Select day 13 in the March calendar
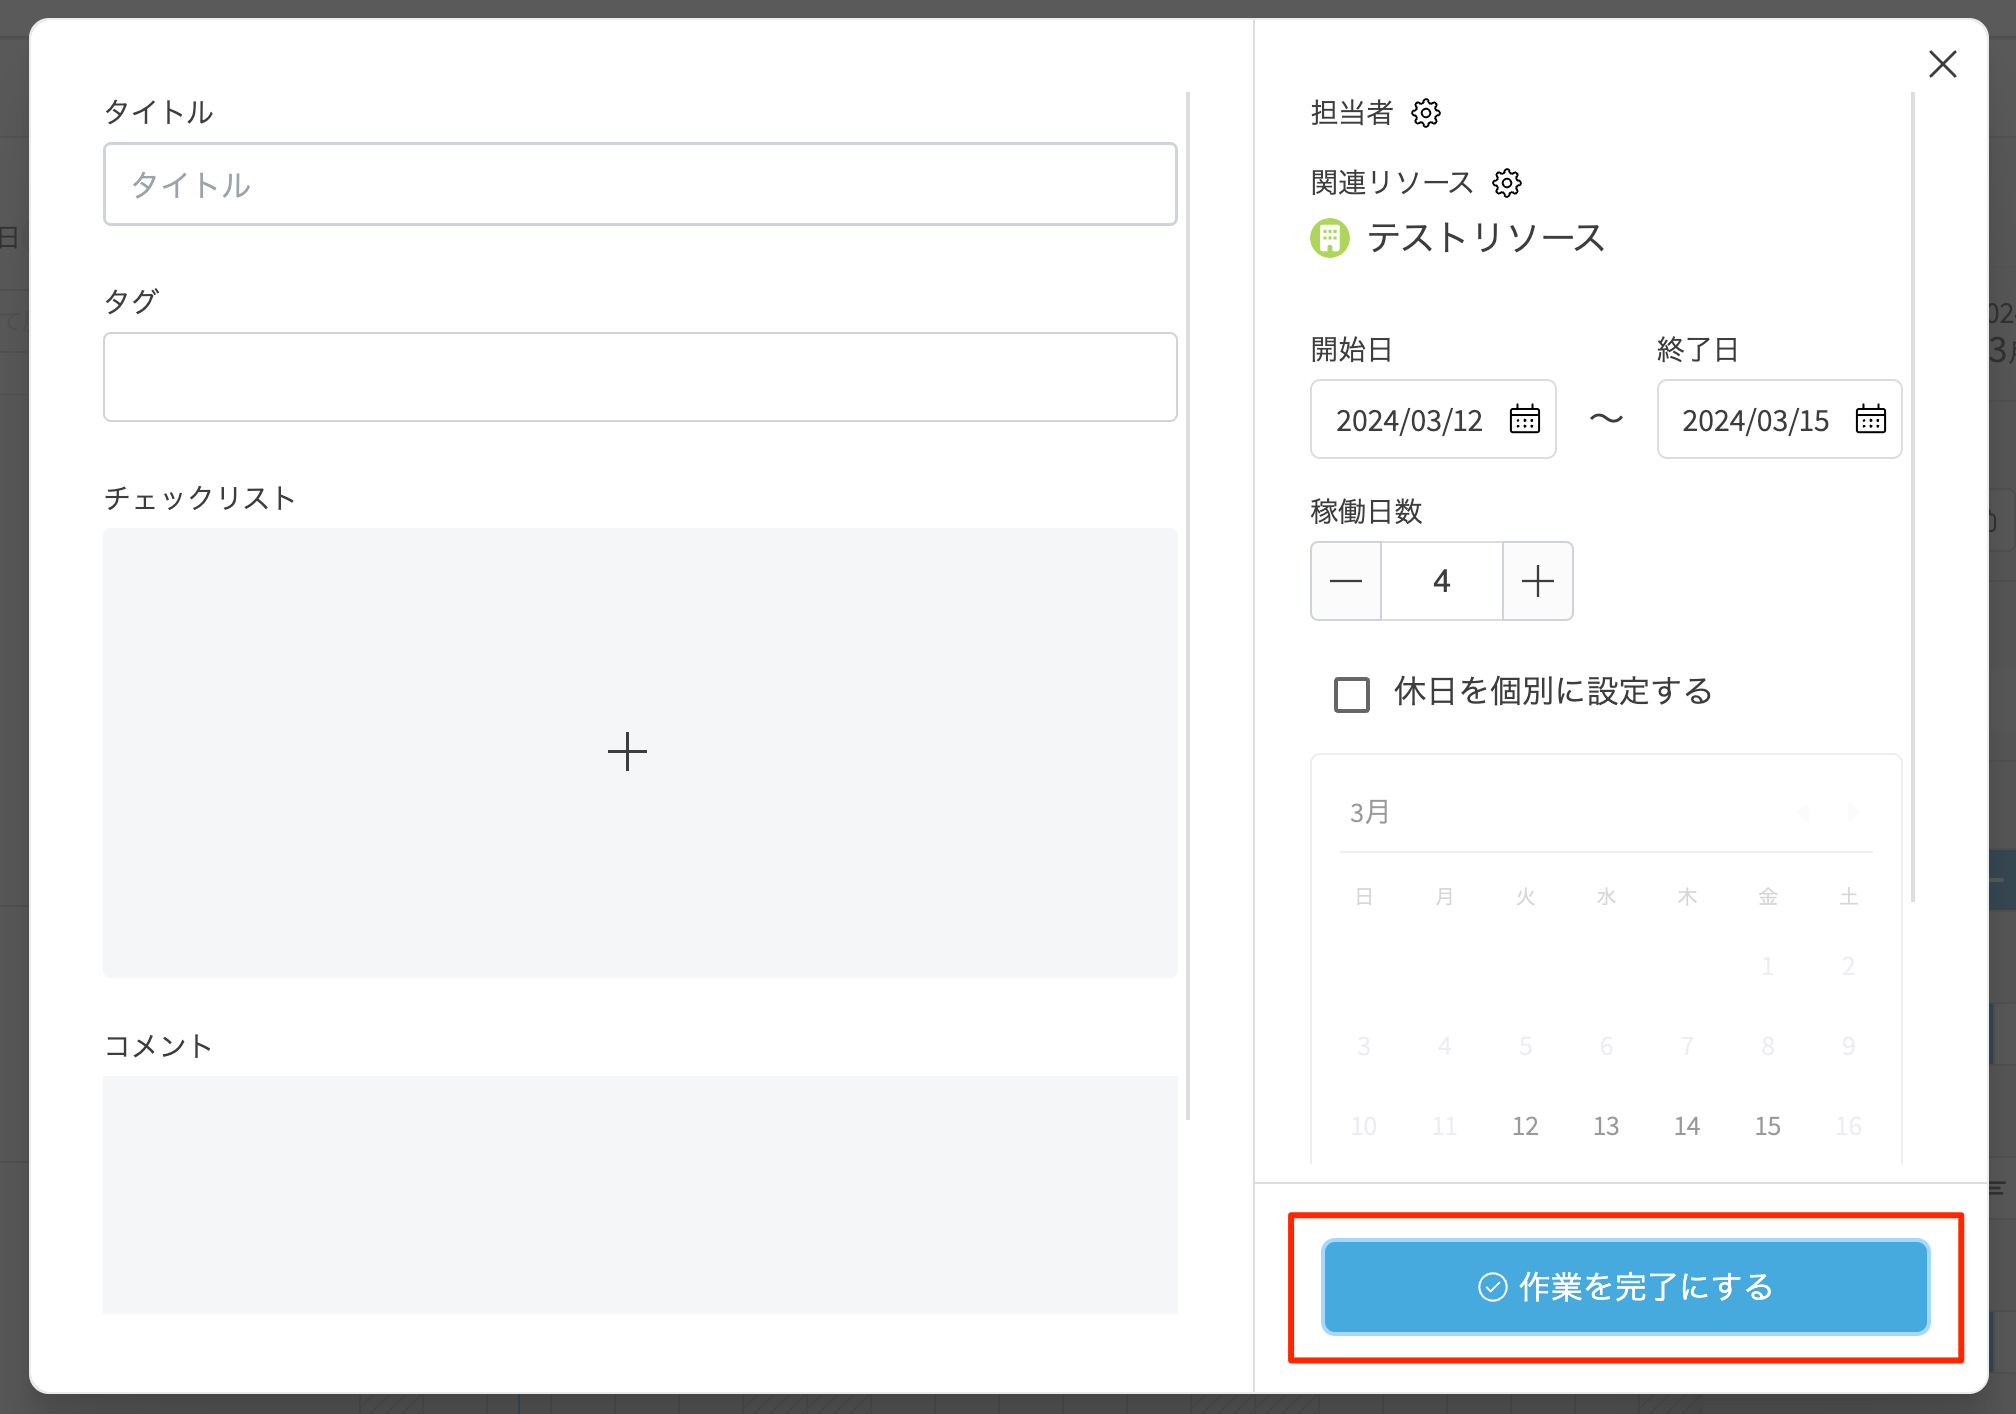Screen dimensions: 2016x1414 tap(1606, 1126)
